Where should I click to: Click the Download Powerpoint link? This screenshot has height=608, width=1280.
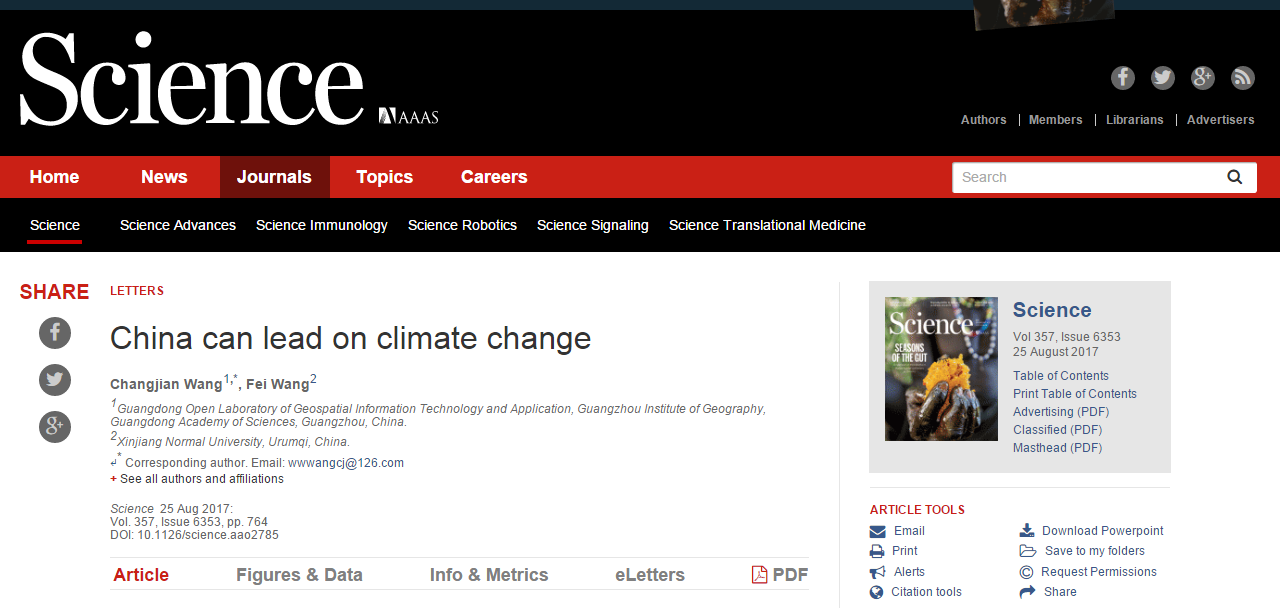click(1103, 531)
